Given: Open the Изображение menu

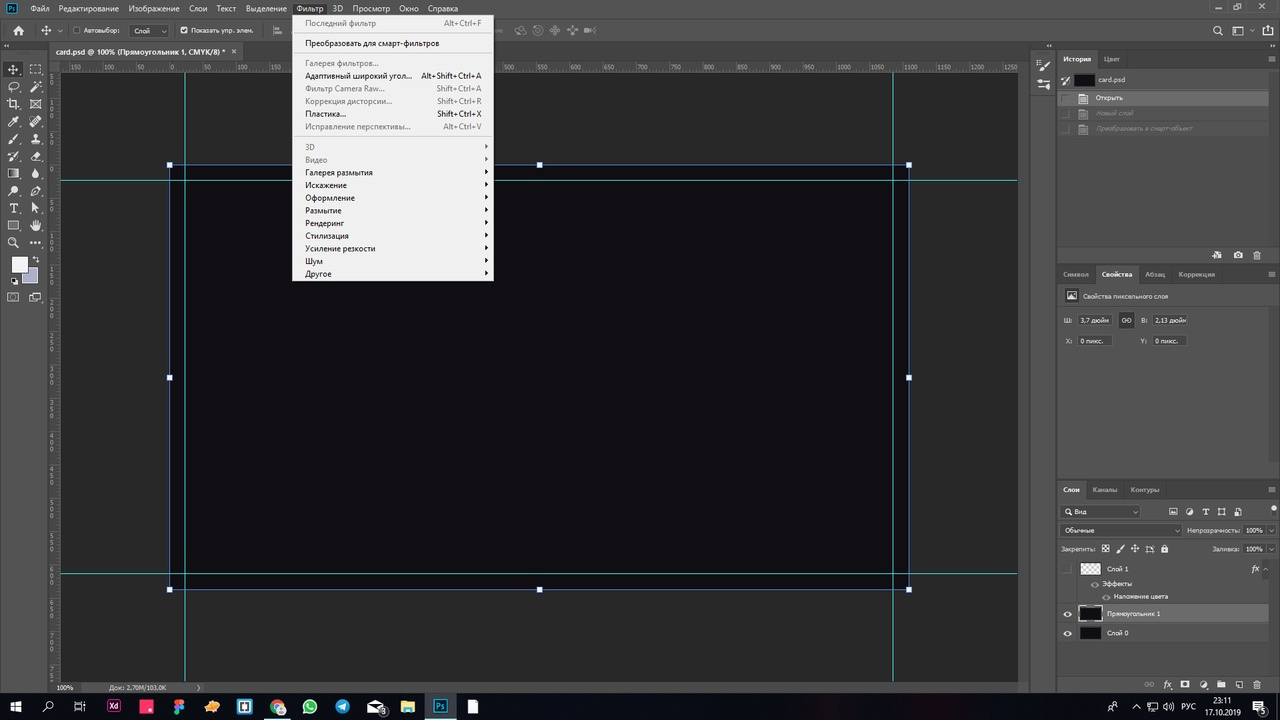Looking at the screenshot, I should [x=154, y=8].
